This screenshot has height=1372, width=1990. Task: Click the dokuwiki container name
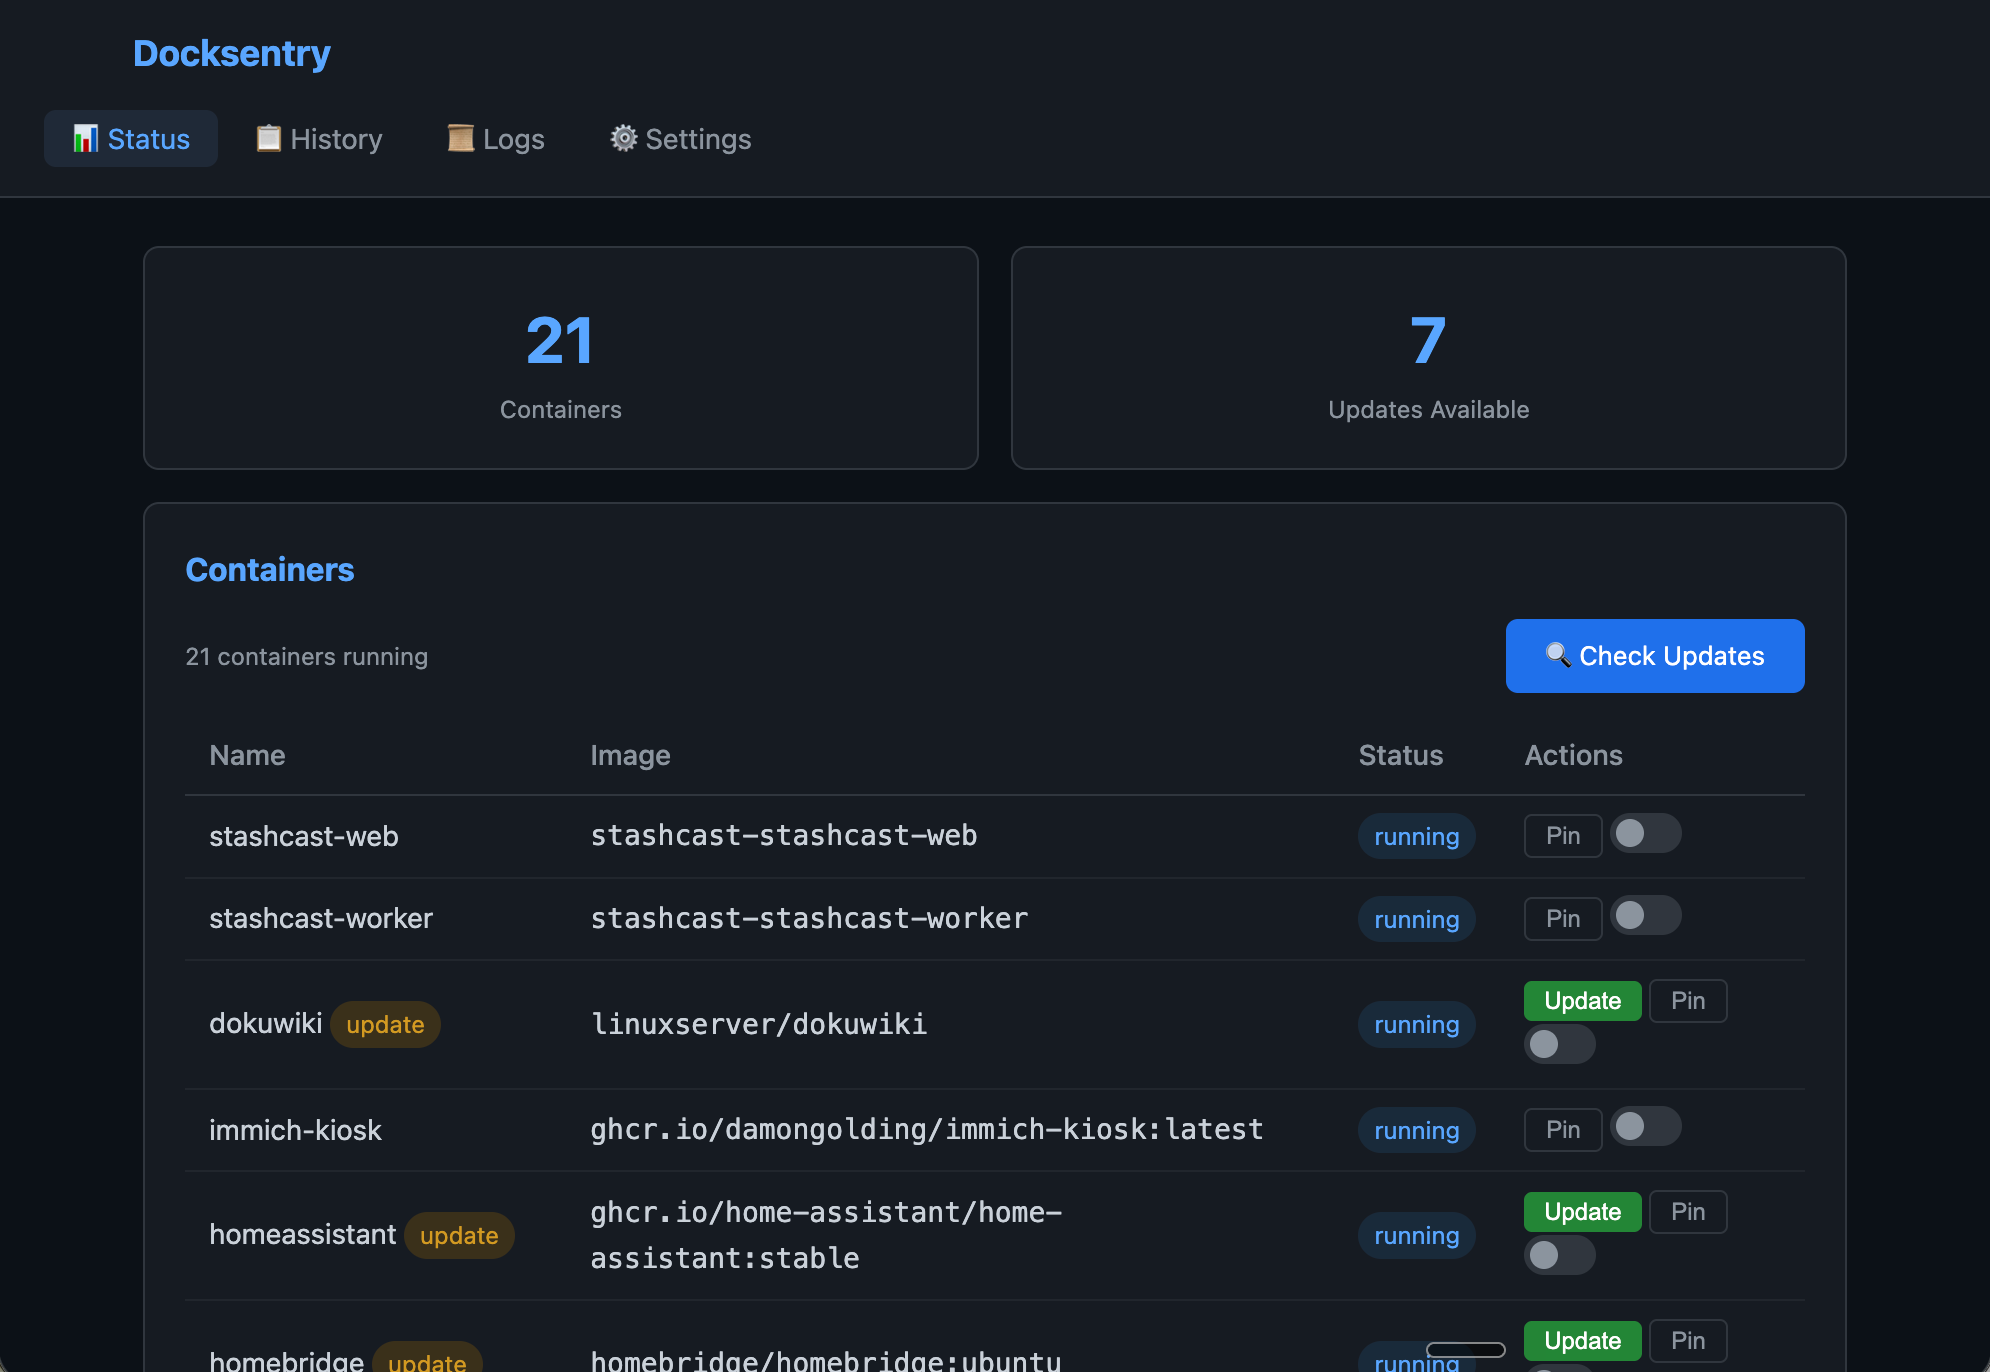pyautogui.click(x=266, y=1024)
